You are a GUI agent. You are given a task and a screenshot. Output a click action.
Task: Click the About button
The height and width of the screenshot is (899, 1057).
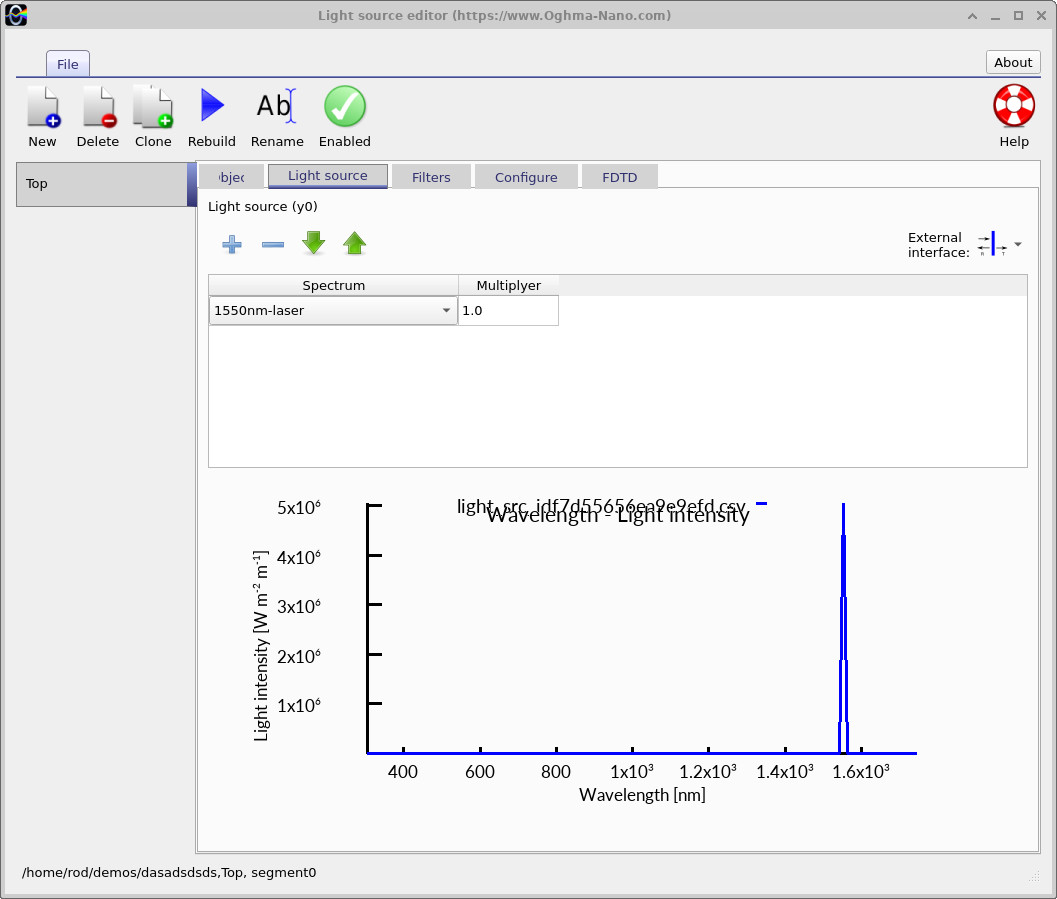(1013, 62)
